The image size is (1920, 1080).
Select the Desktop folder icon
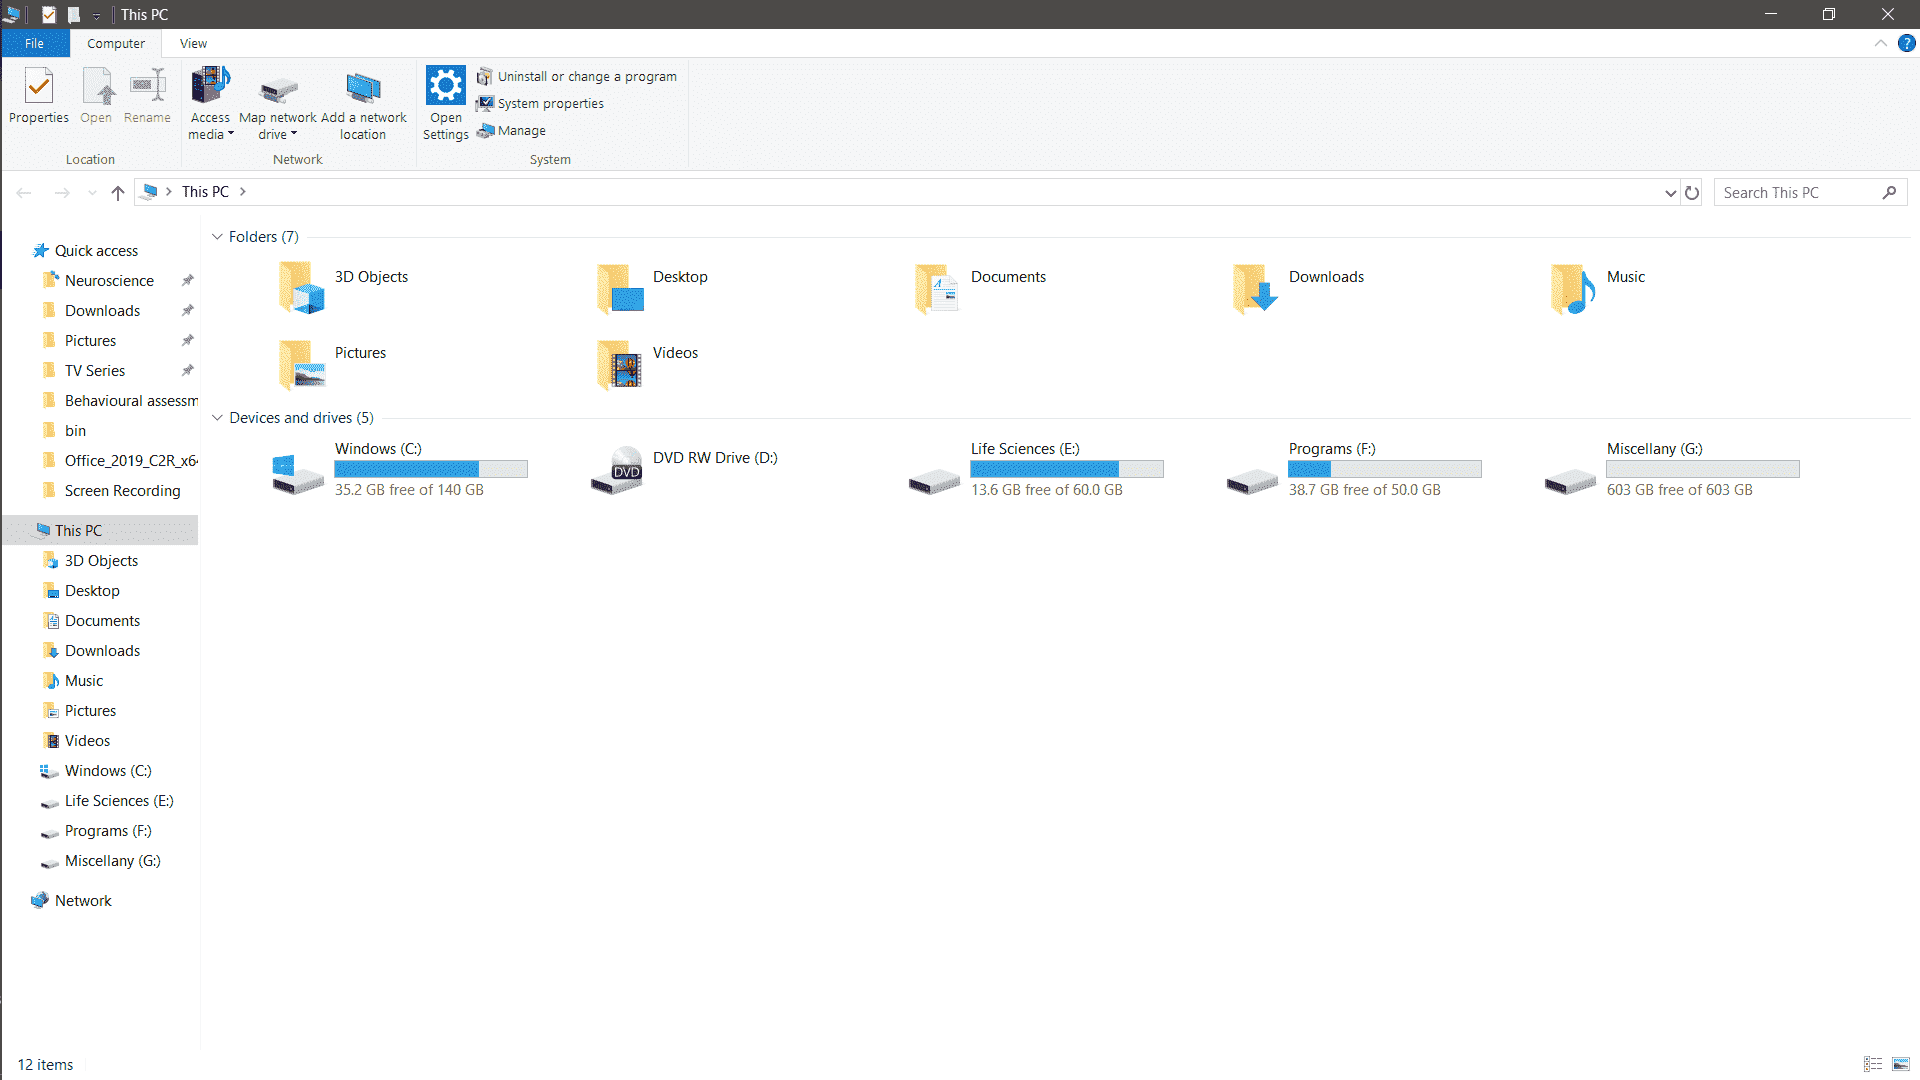620,288
